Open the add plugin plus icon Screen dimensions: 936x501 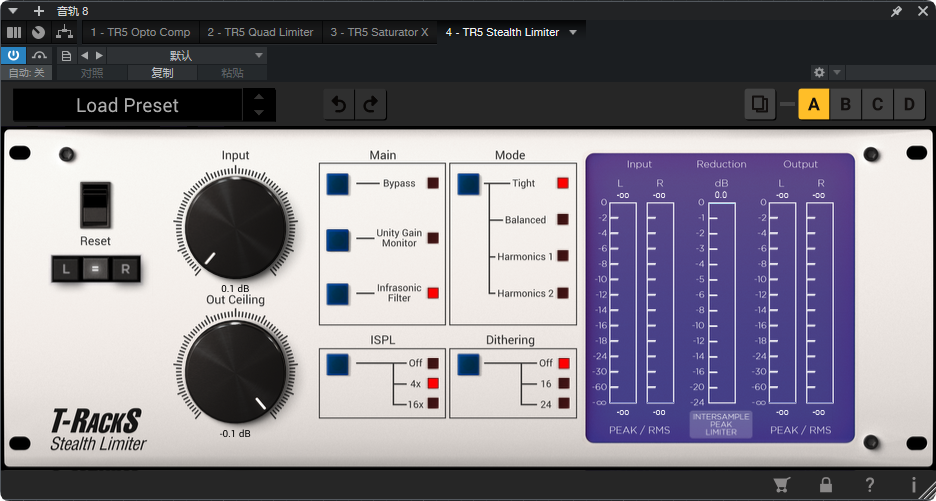tap(39, 11)
